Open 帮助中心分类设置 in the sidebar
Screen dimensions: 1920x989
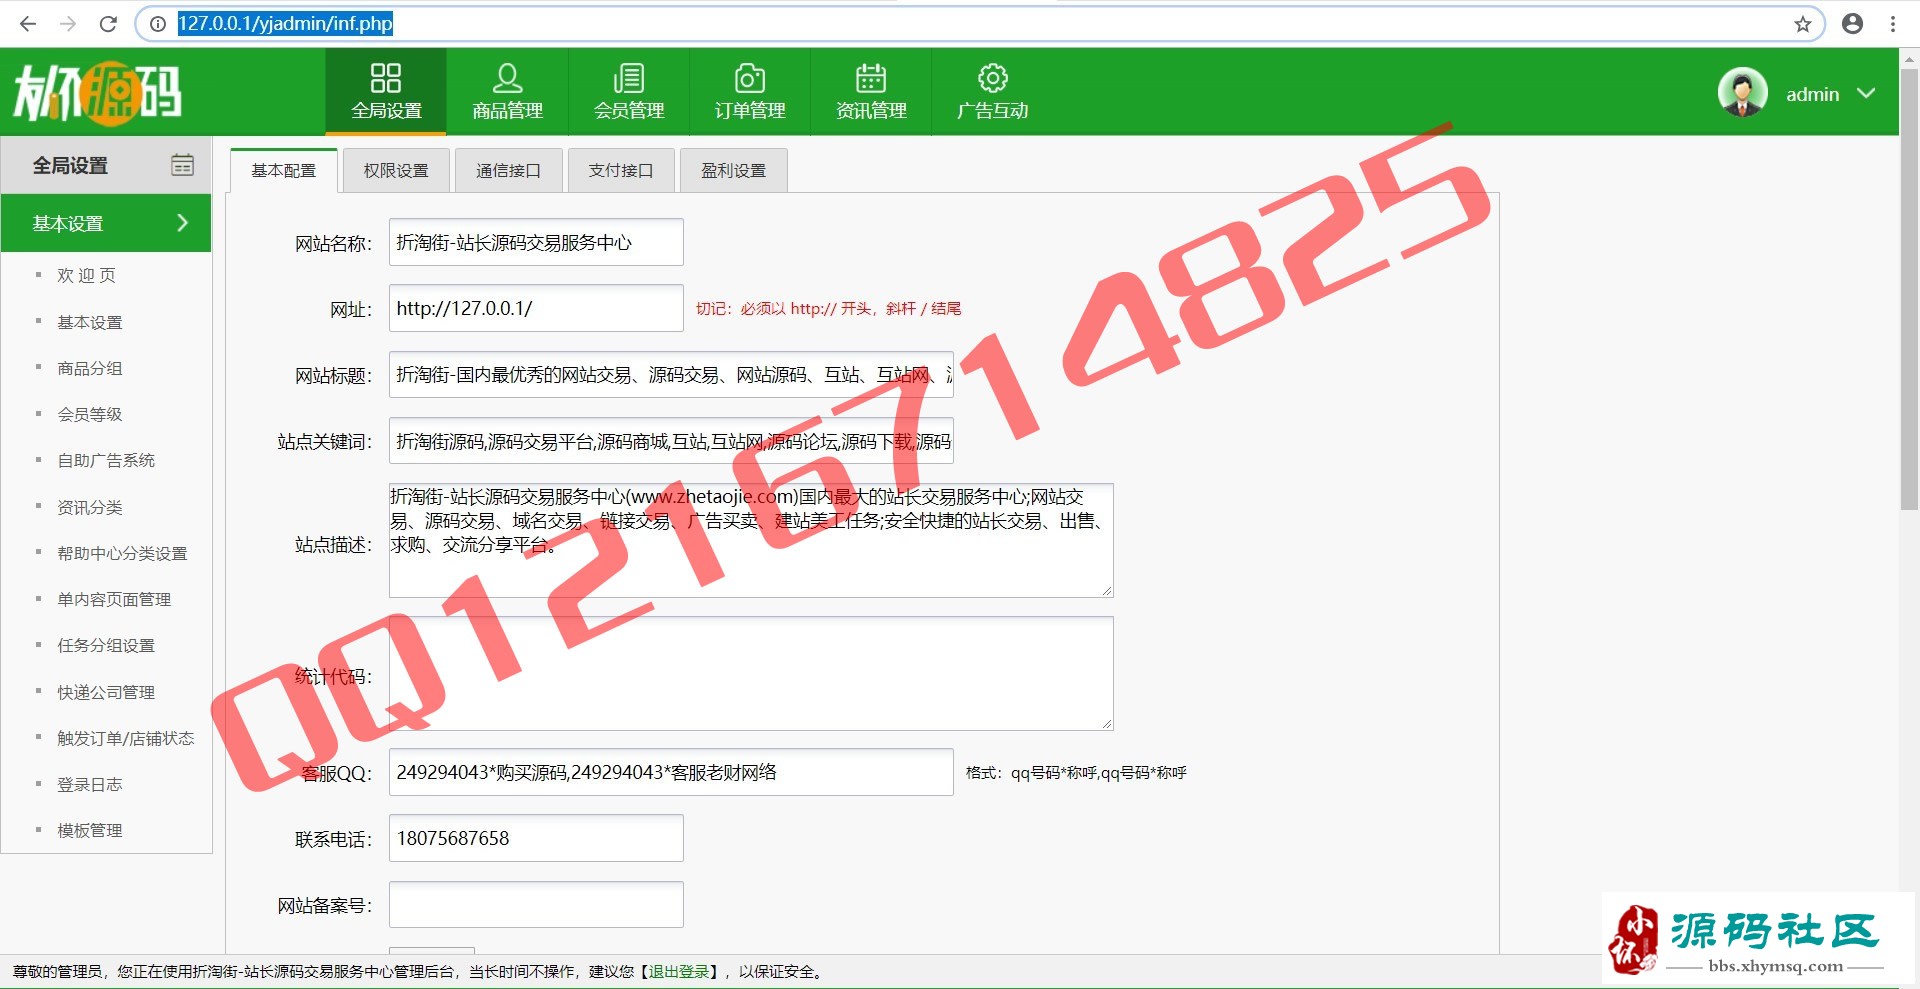click(x=122, y=553)
